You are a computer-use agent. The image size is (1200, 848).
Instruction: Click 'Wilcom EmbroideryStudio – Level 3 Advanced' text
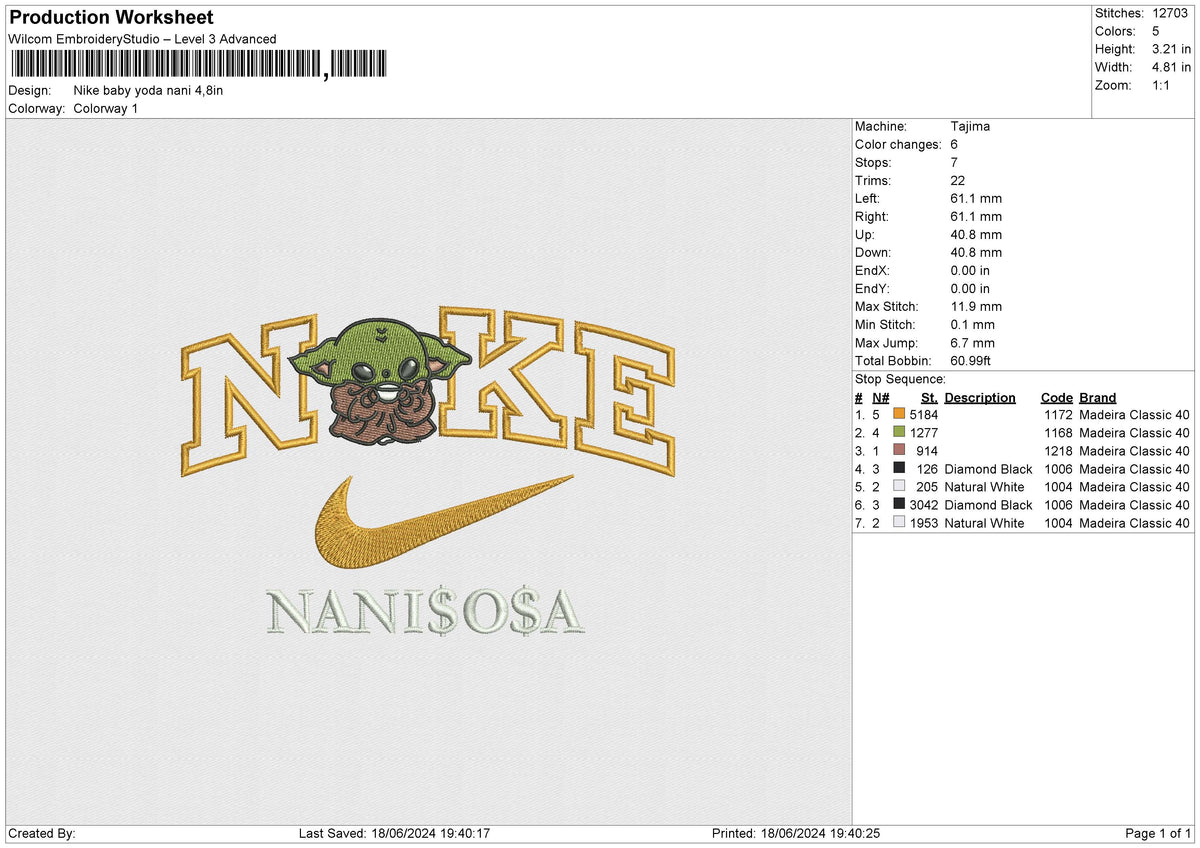tap(142, 39)
